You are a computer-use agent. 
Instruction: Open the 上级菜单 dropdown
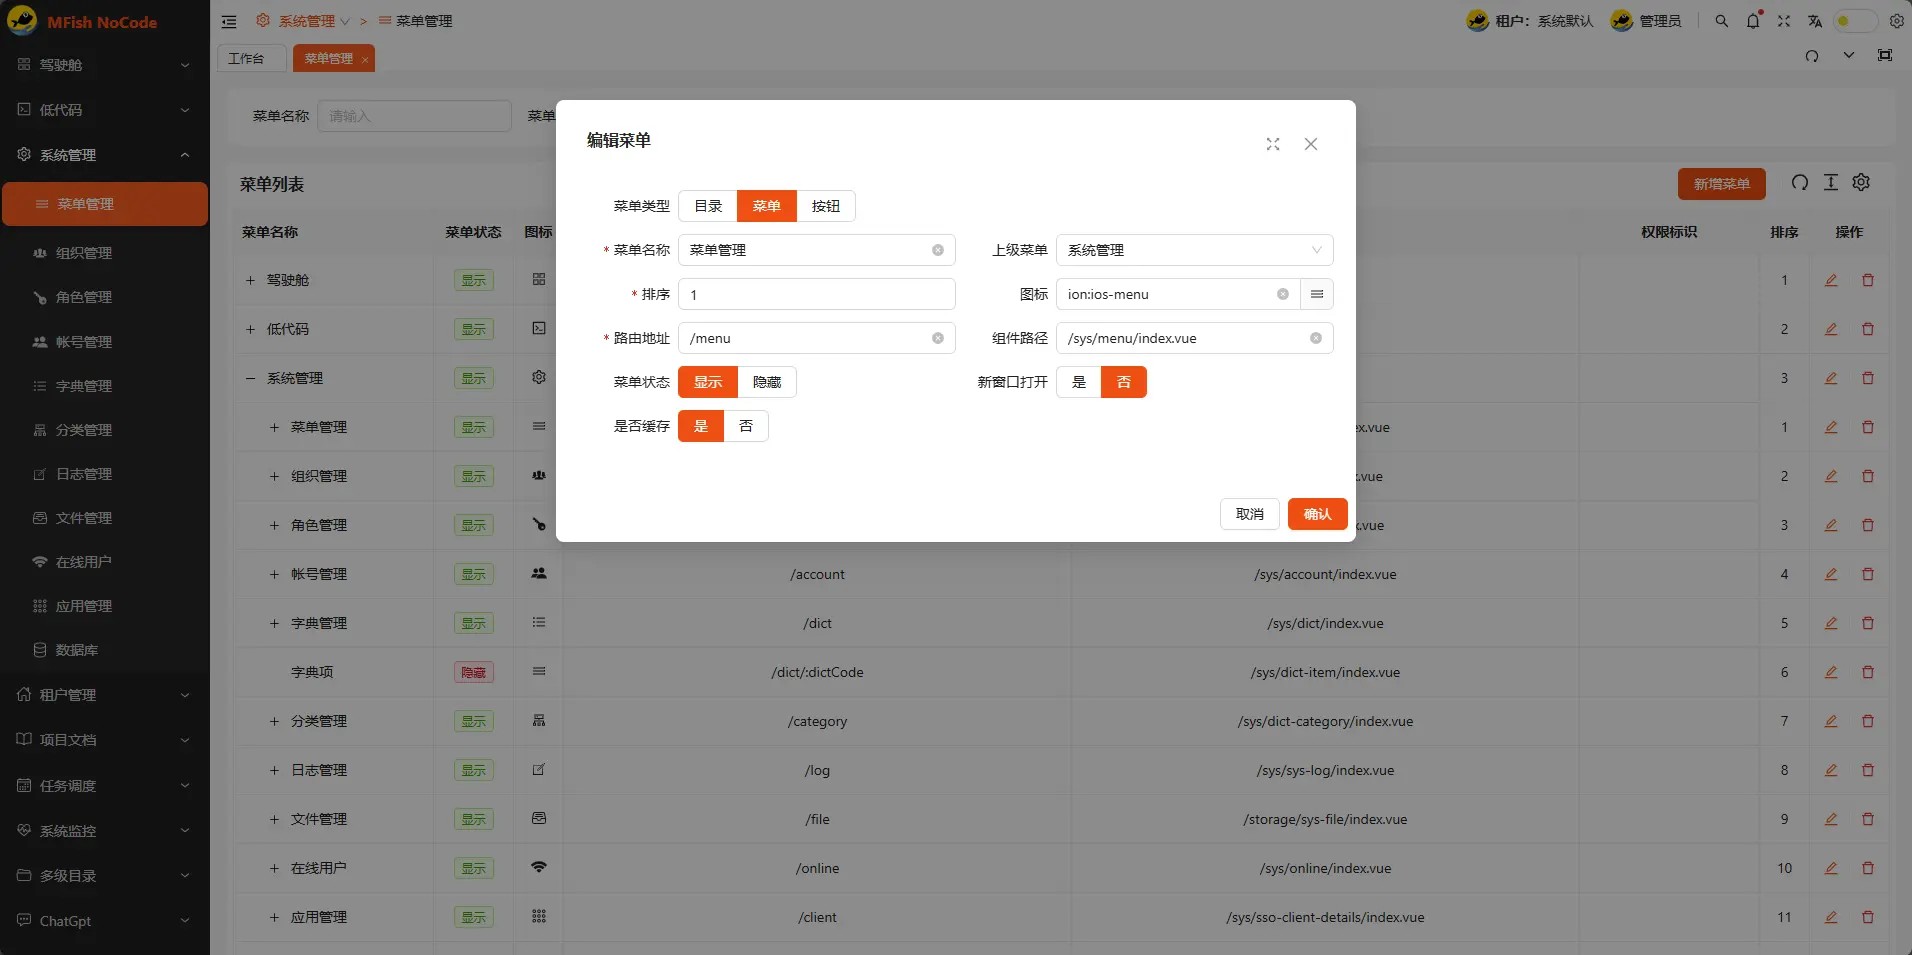click(x=1194, y=250)
